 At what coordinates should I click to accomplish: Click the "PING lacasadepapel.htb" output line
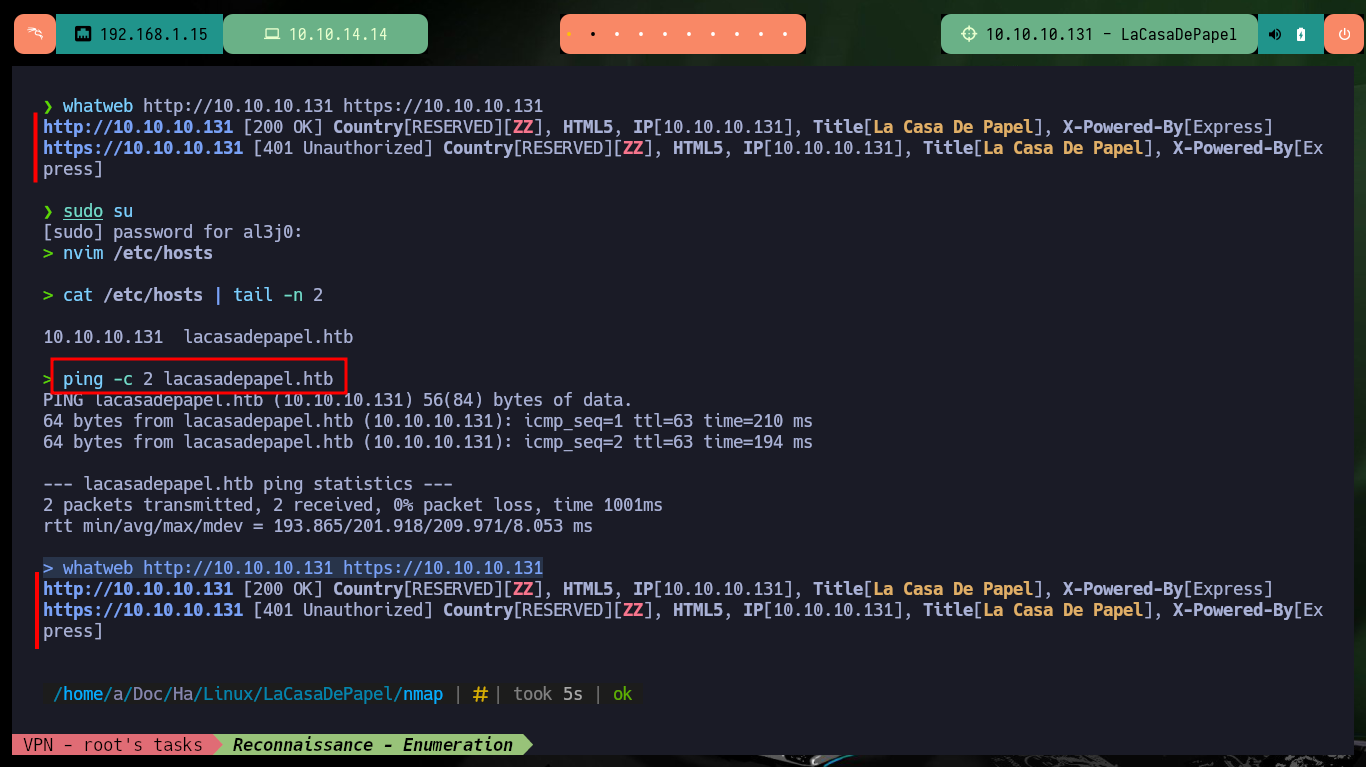click(x=338, y=400)
